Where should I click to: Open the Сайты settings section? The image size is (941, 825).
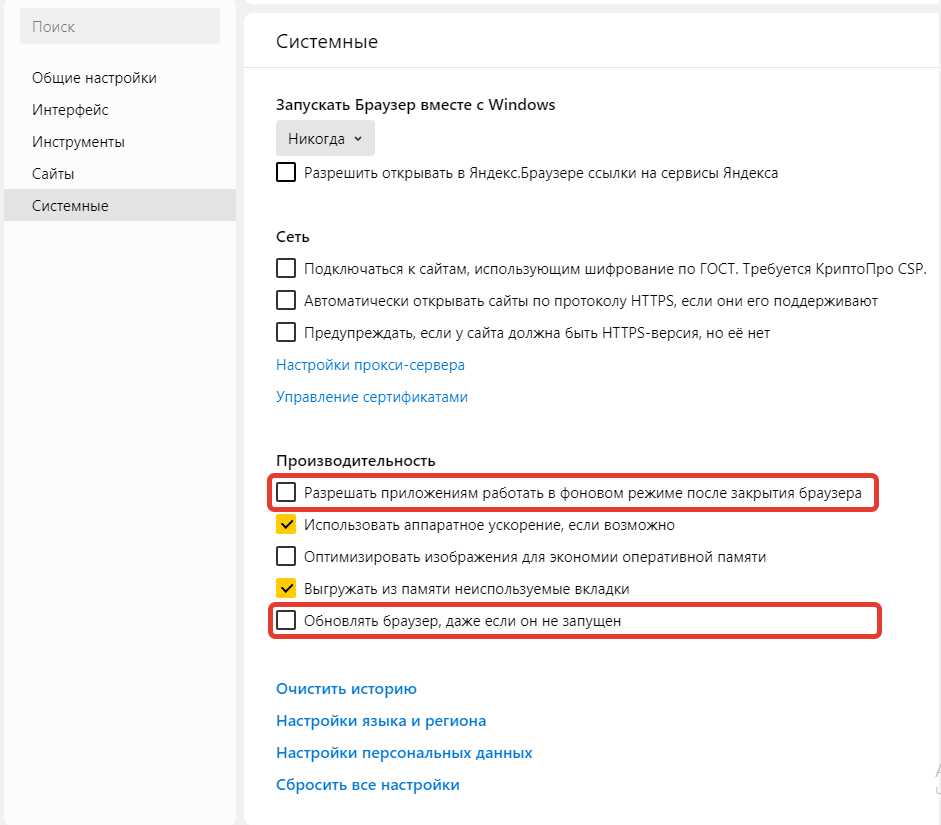point(53,174)
